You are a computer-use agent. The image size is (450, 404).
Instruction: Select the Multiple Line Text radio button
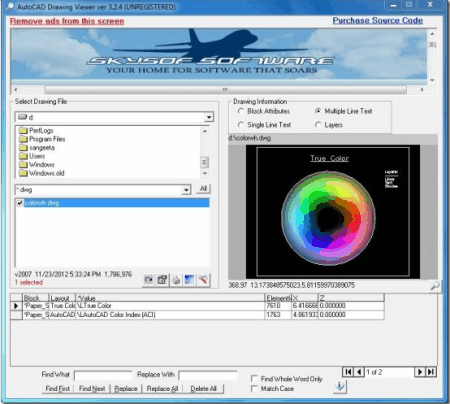[318, 111]
